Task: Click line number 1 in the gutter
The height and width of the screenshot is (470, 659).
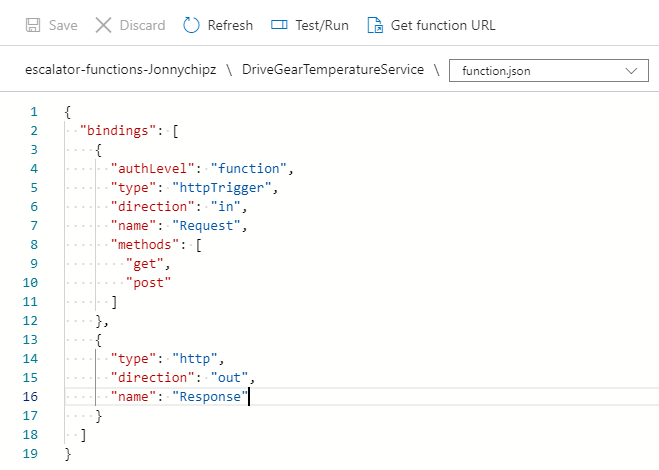Action: point(34,111)
